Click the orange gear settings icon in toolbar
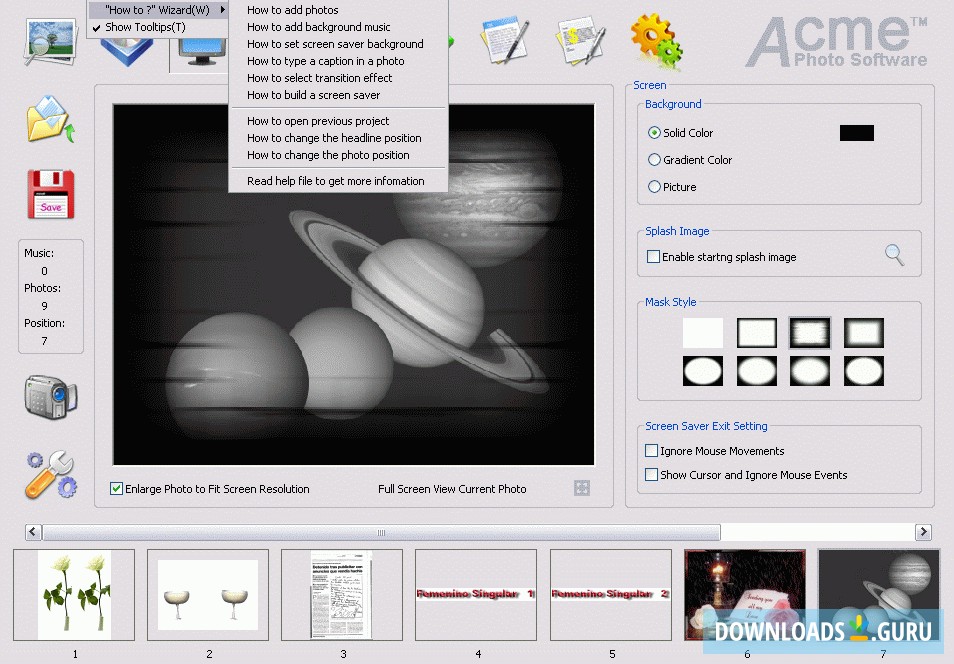This screenshot has height=664, width=954. [656, 40]
